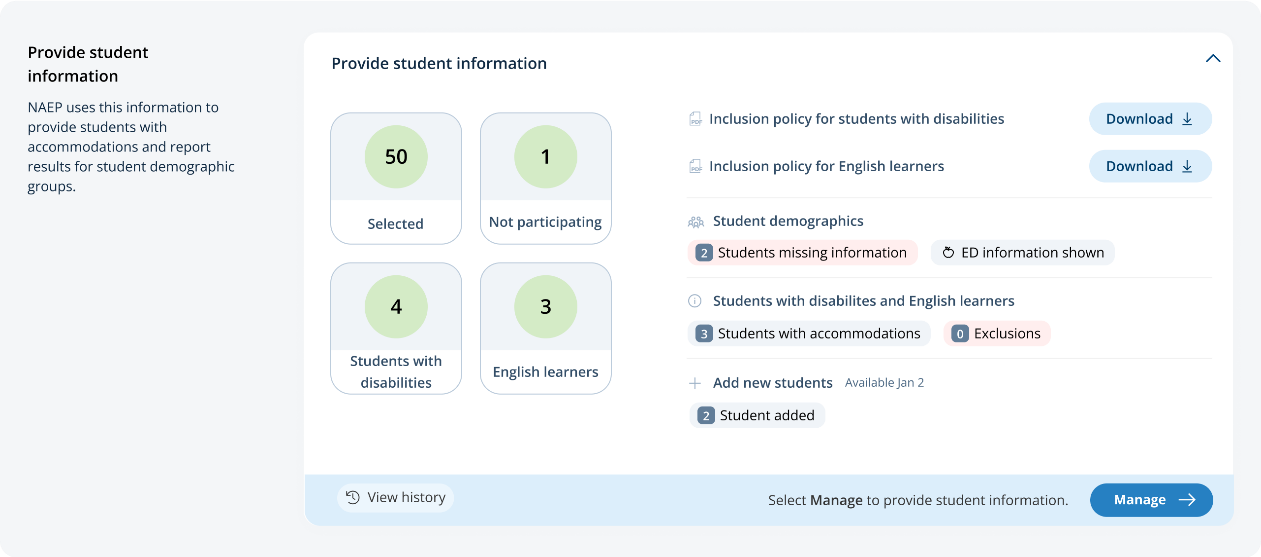
Task: Click the info icon beside Students with disabilities
Action: point(695,301)
